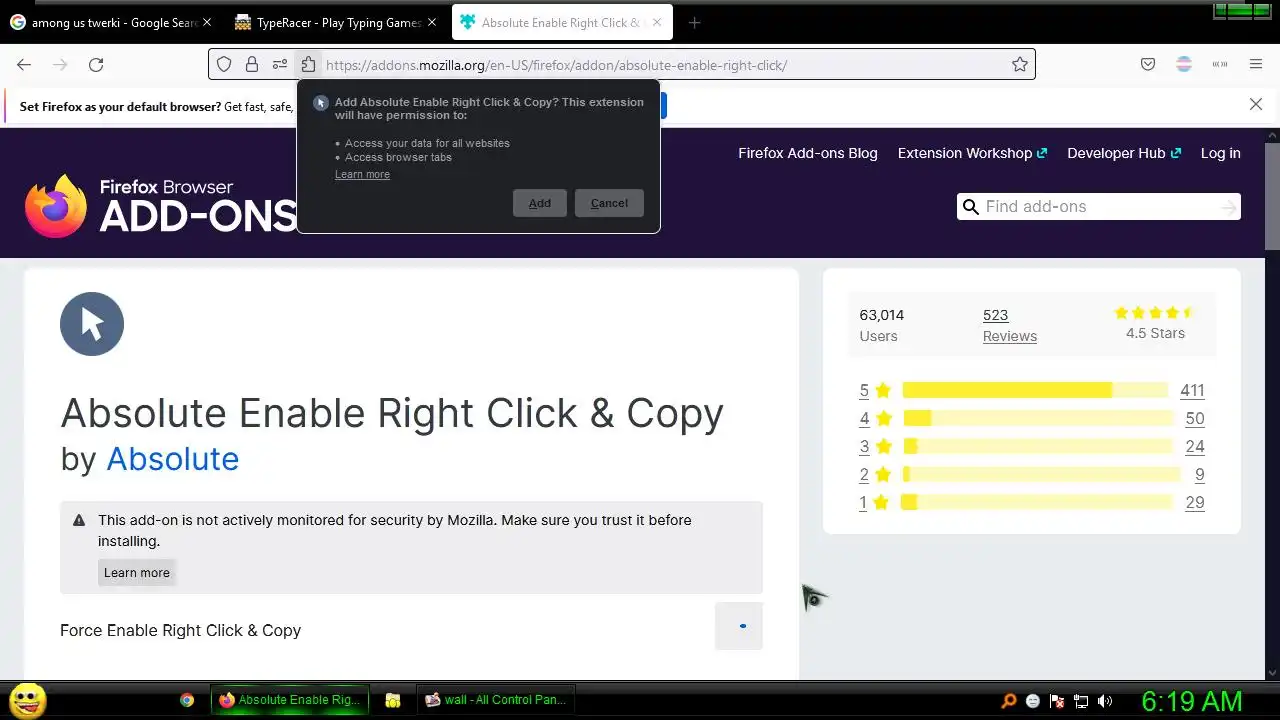
Task: Click the flag action center tray icon
Action: 1057,701
